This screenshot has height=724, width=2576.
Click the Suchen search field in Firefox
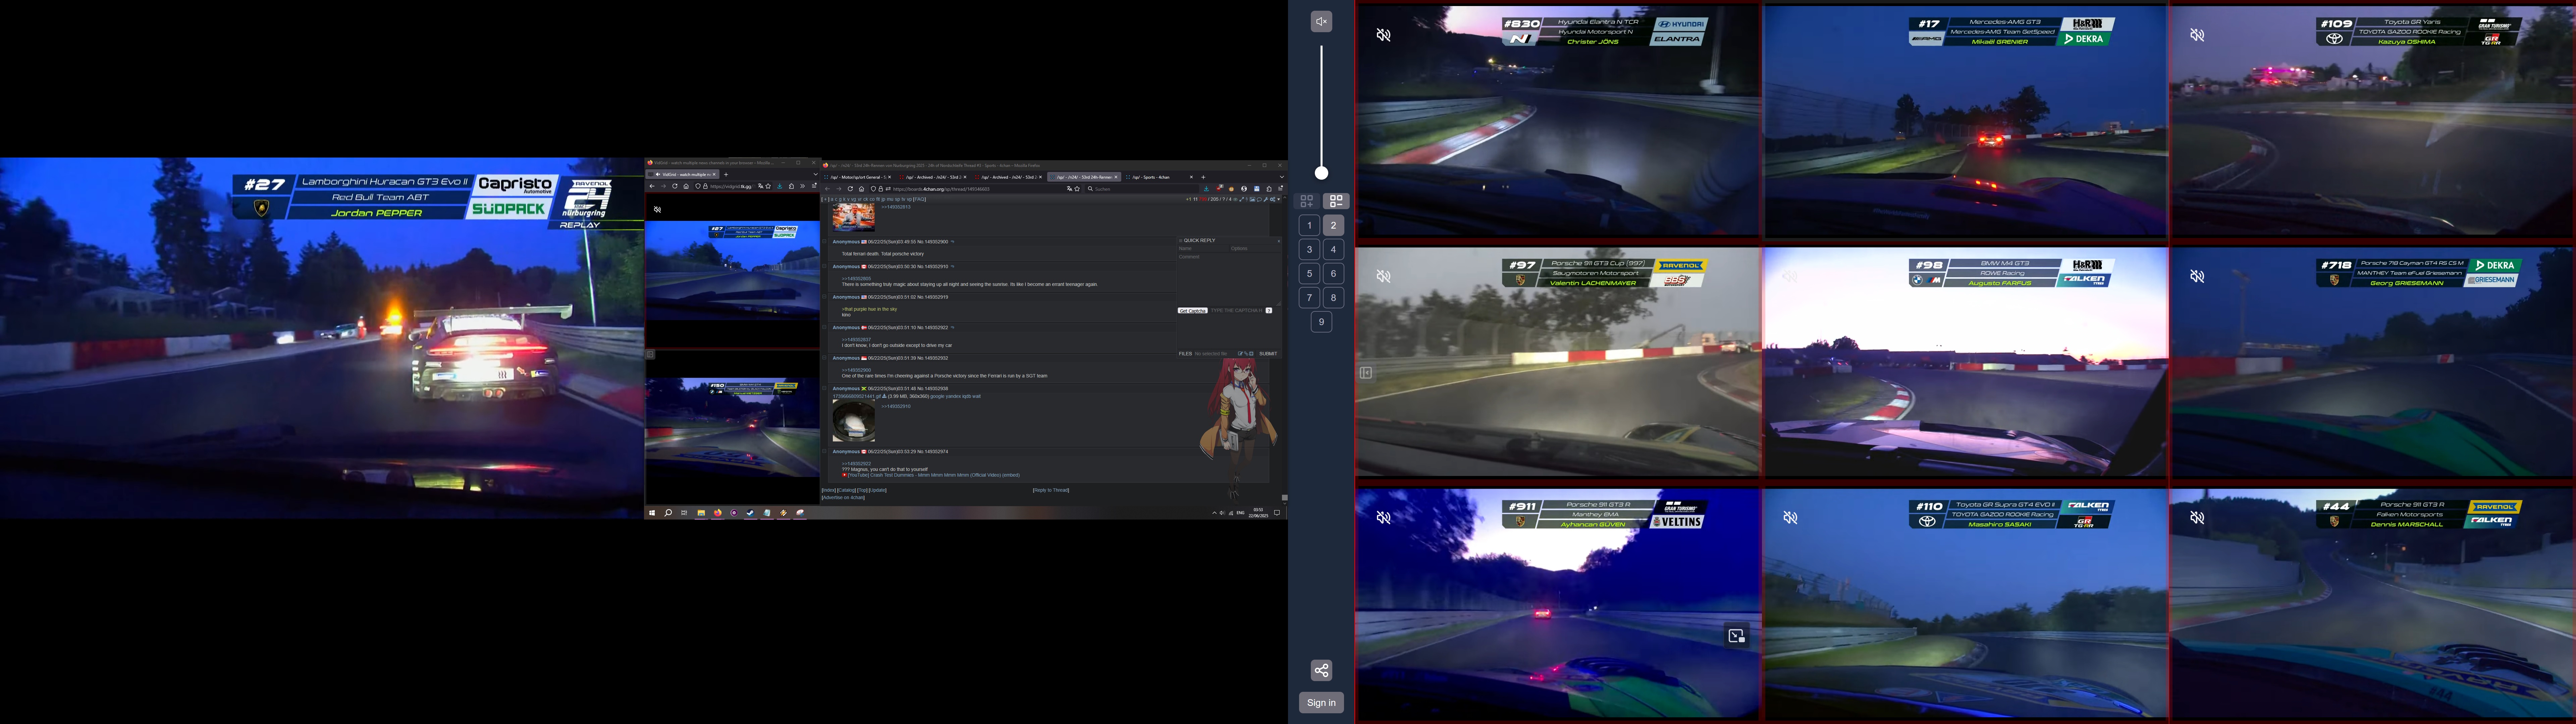1142,189
